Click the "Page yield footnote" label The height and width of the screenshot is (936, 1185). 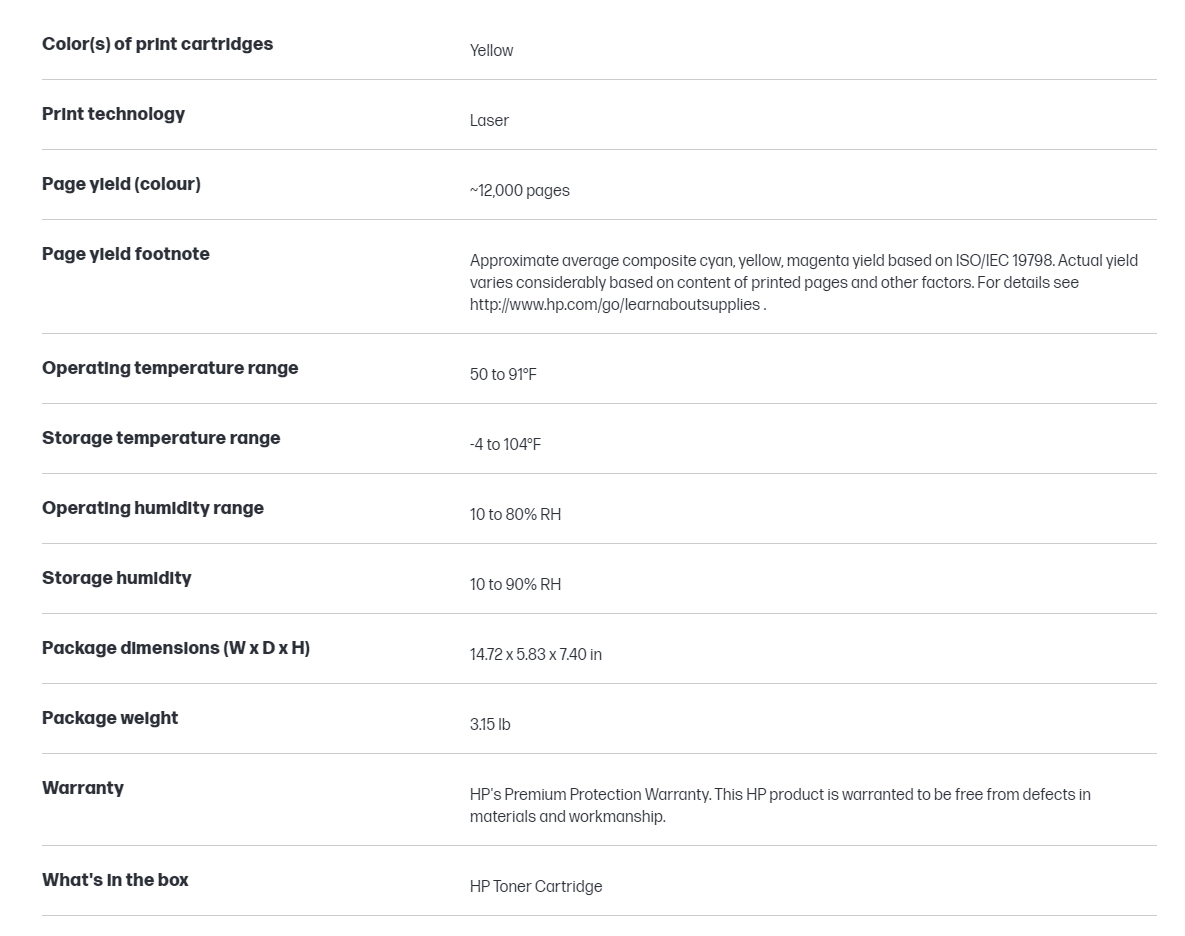125,254
